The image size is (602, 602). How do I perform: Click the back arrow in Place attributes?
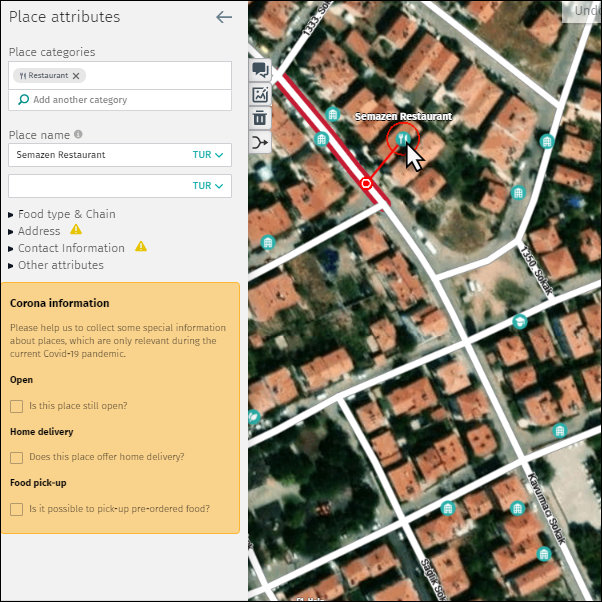point(224,17)
